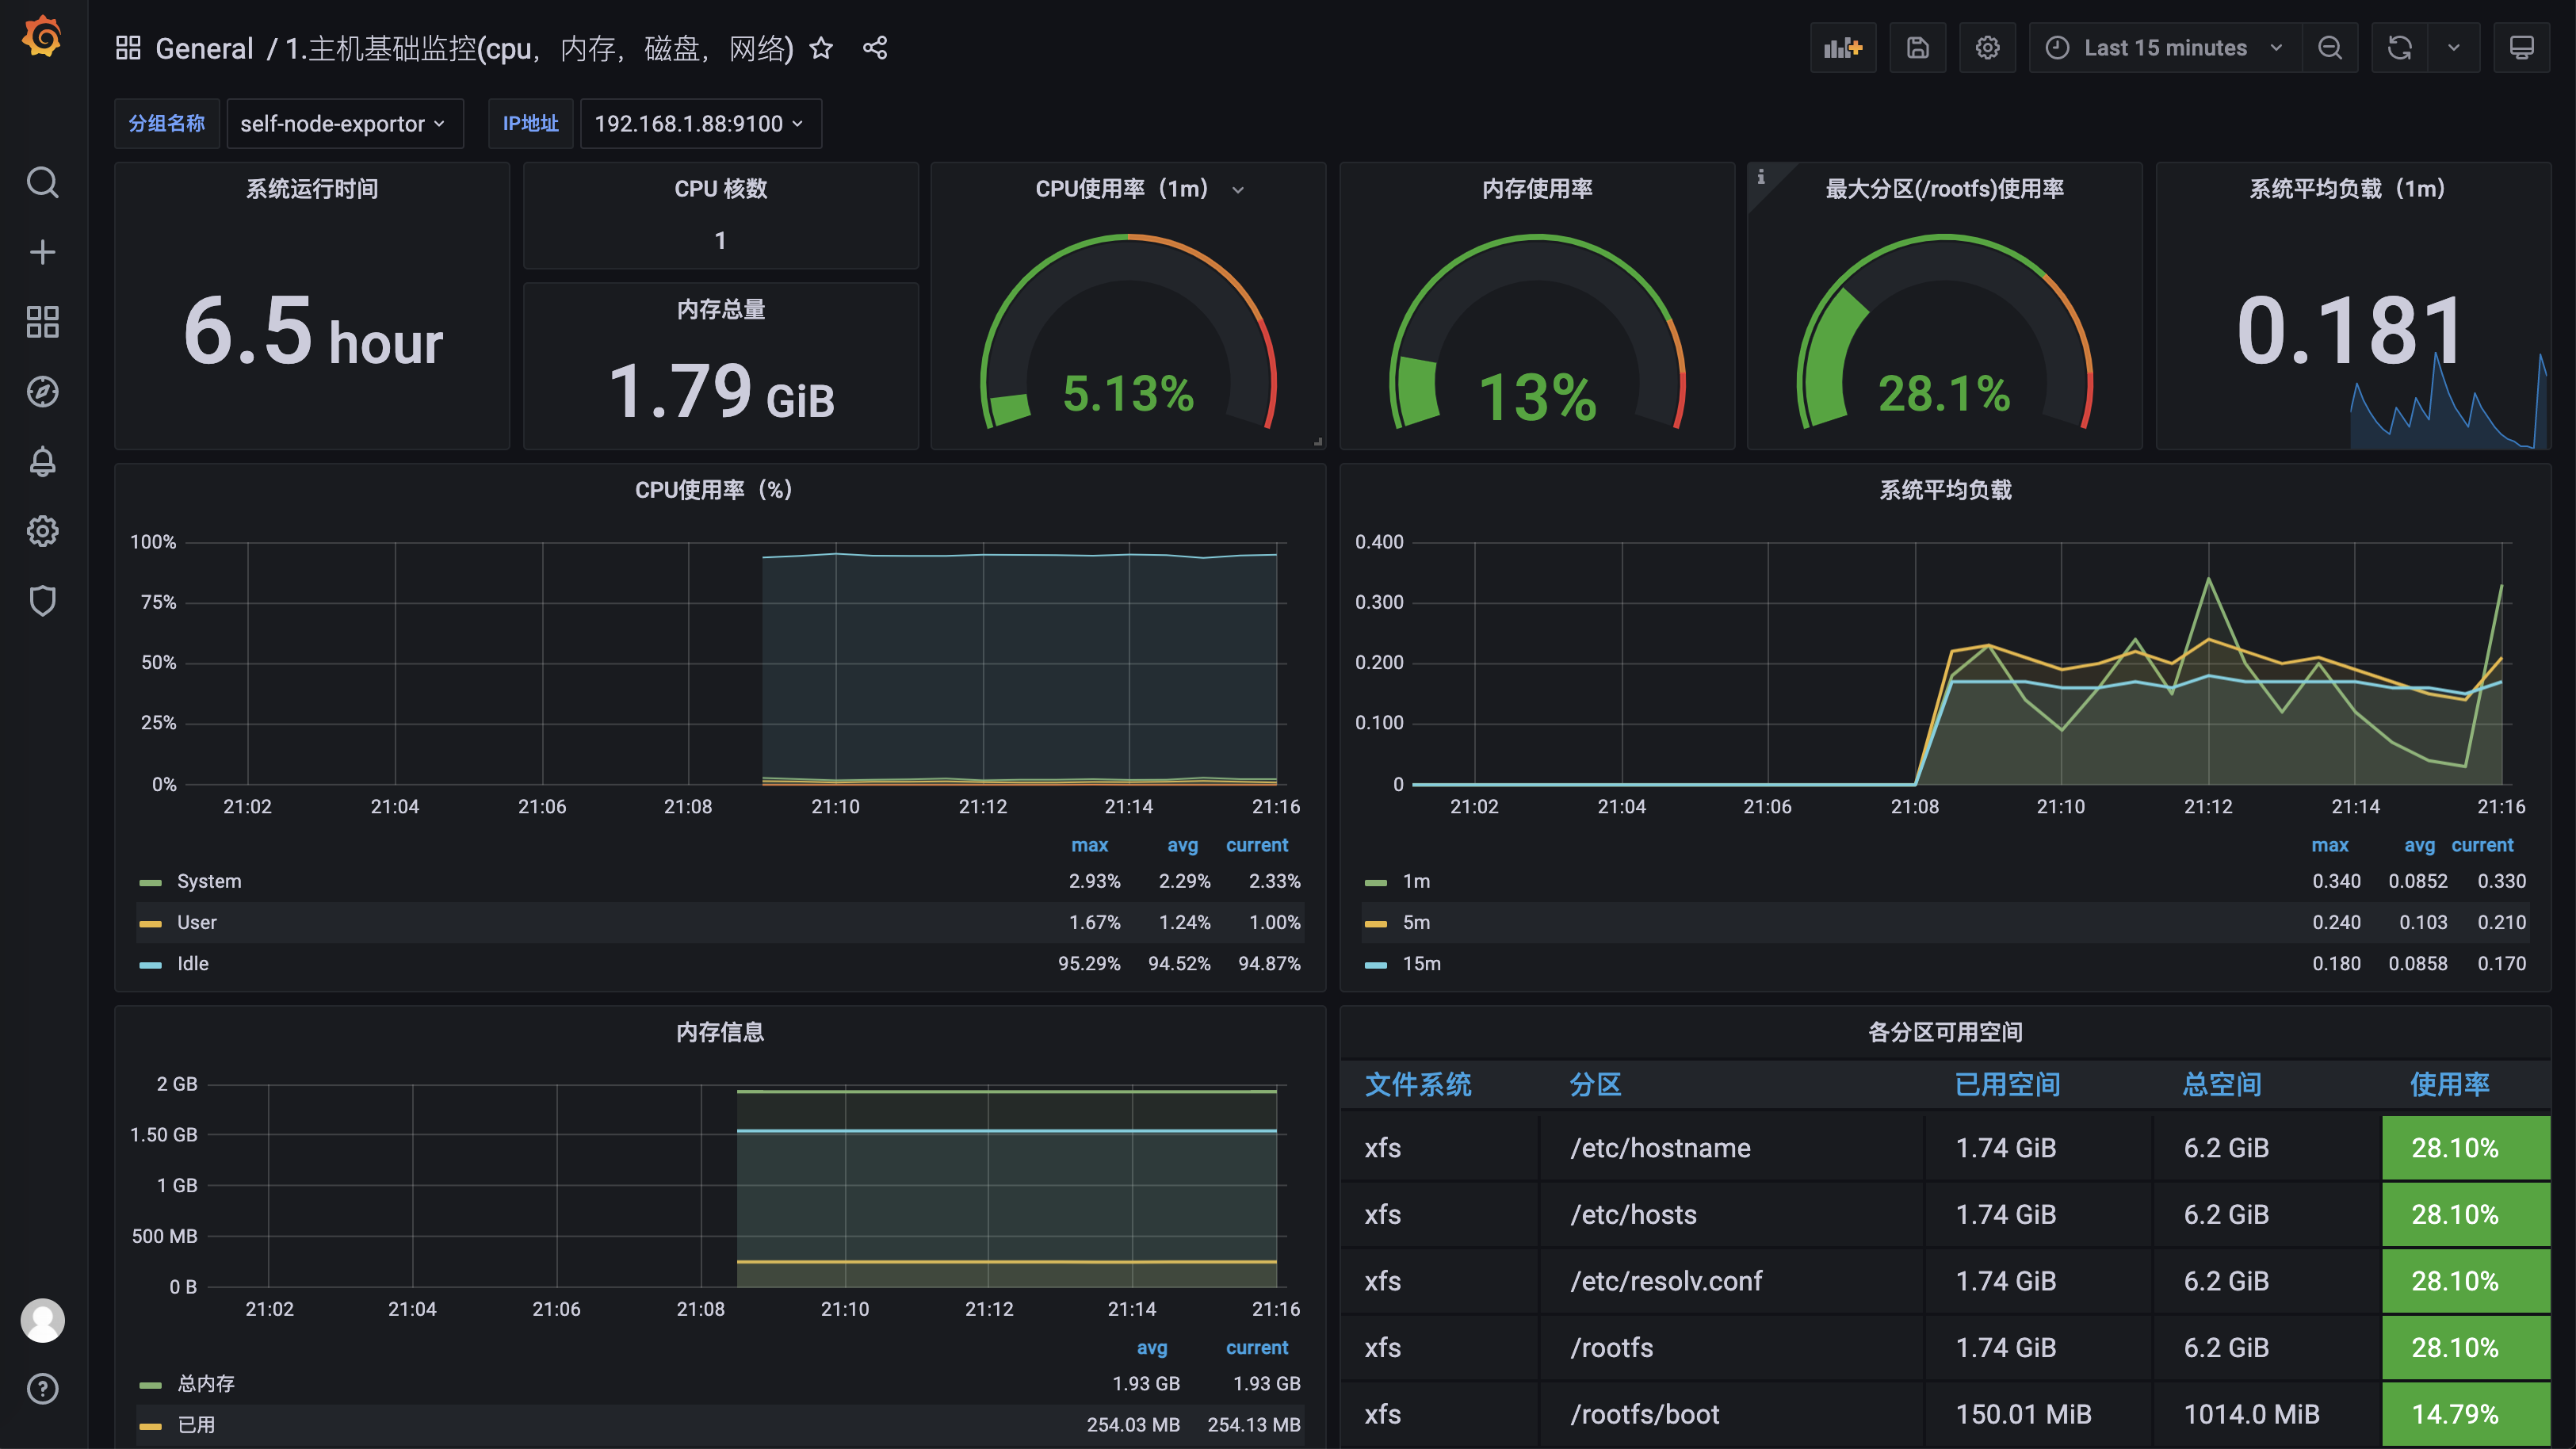Toggle the 总内存 series in memory legend

[x=206, y=1384]
